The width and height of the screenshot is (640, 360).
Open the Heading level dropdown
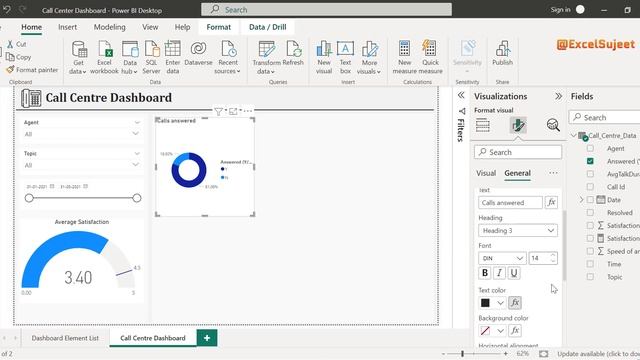tap(518, 231)
